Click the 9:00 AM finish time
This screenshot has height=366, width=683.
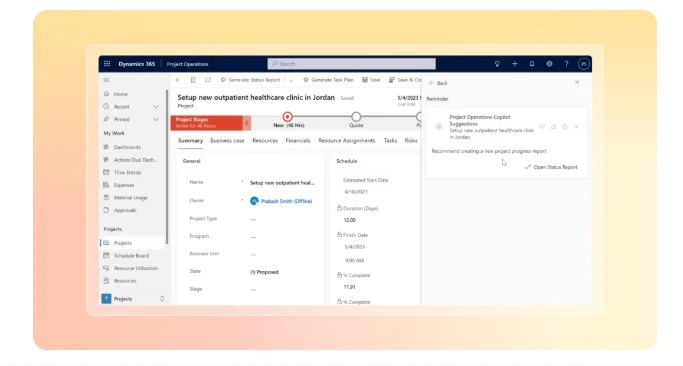tap(354, 261)
